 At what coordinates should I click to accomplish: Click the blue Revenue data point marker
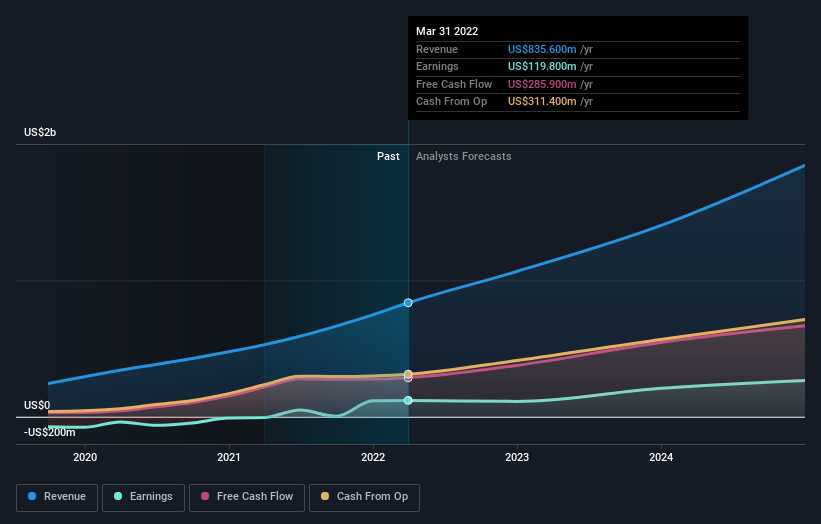408,303
